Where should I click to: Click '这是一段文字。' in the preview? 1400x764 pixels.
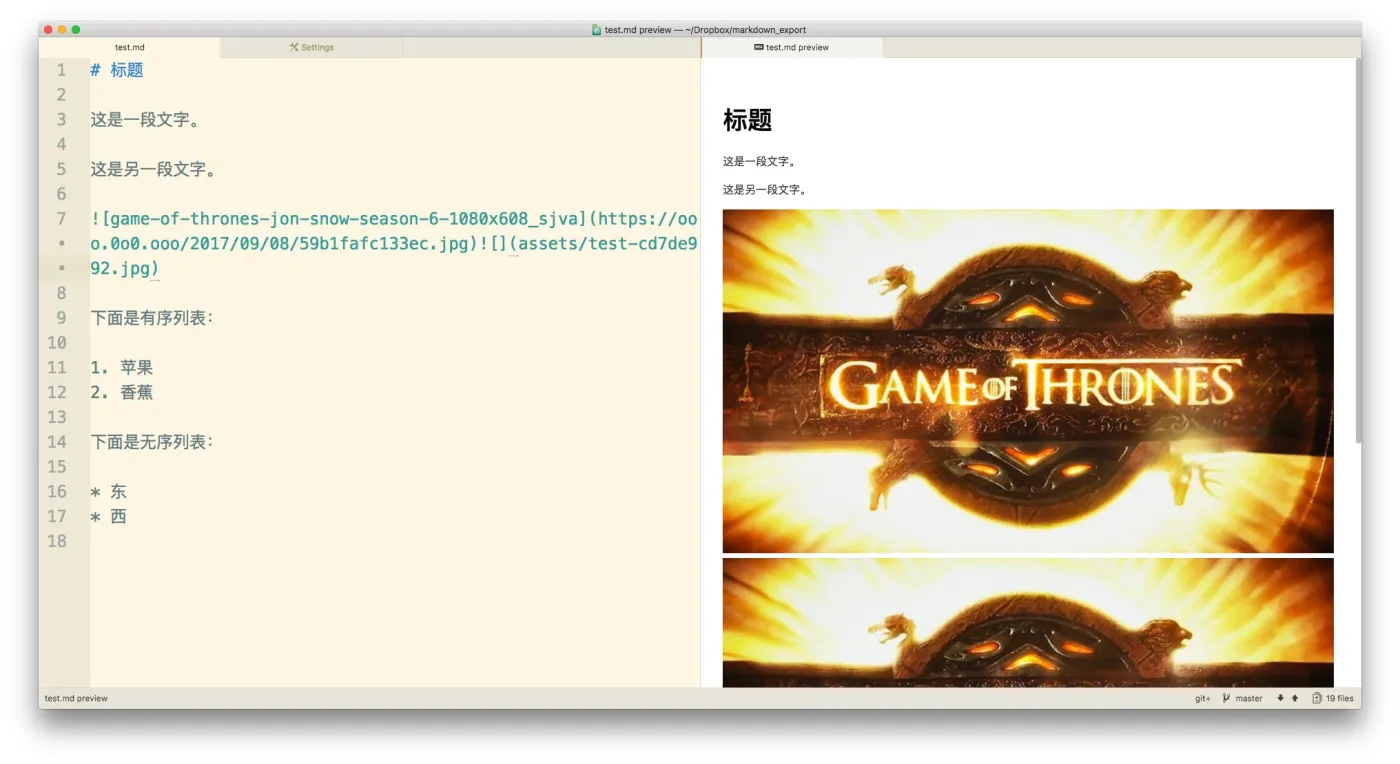click(759, 161)
